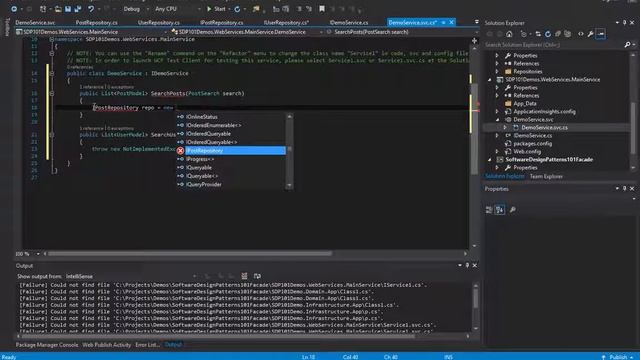640x360 pixels.
Task: Switch to the PostRepository.cs tab
Action: (96, 22)
